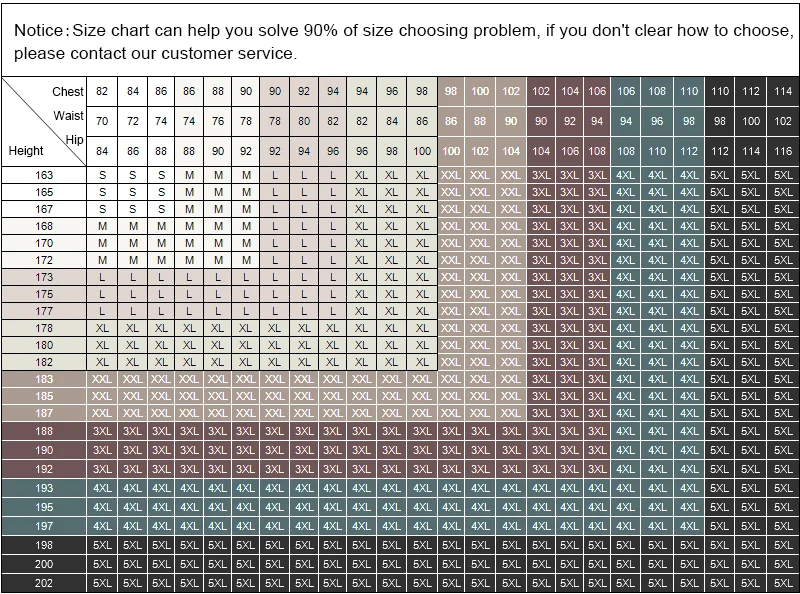800x594 pixels.
Task: Click the Height 177 row header
Action: pos(44,311)
